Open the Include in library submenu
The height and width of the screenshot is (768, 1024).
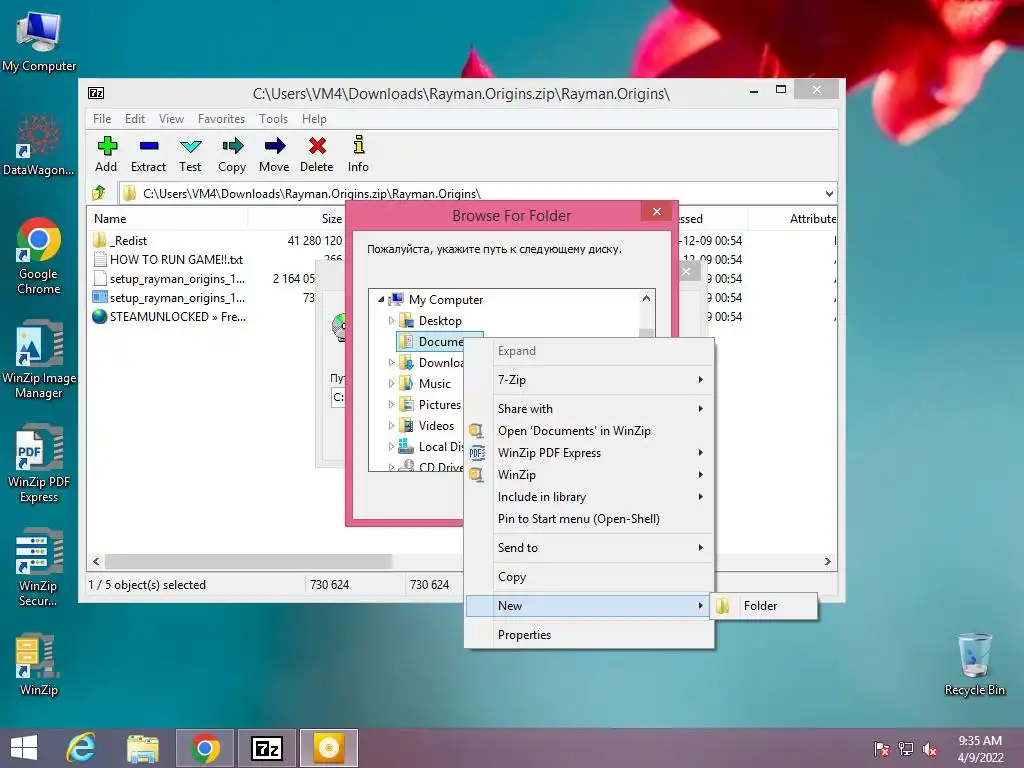click(590, 496)
